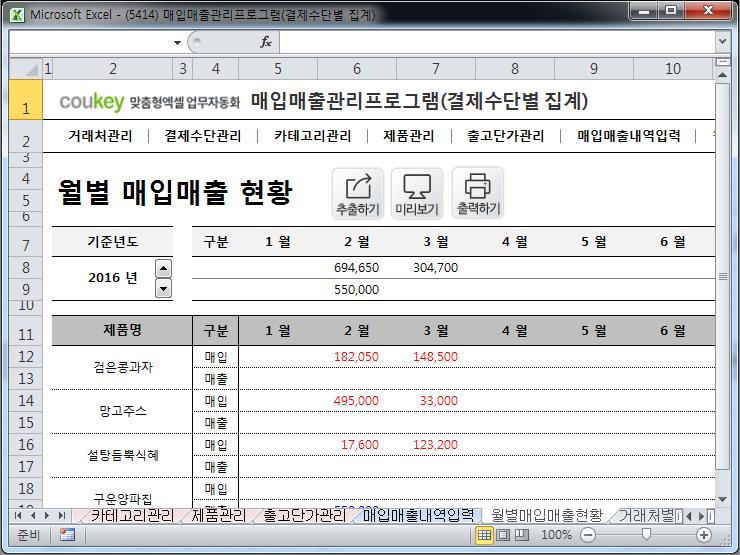Click the Select All corner triangle
Viewport: 740px width, 555px height.
click(x=26, y=69)
